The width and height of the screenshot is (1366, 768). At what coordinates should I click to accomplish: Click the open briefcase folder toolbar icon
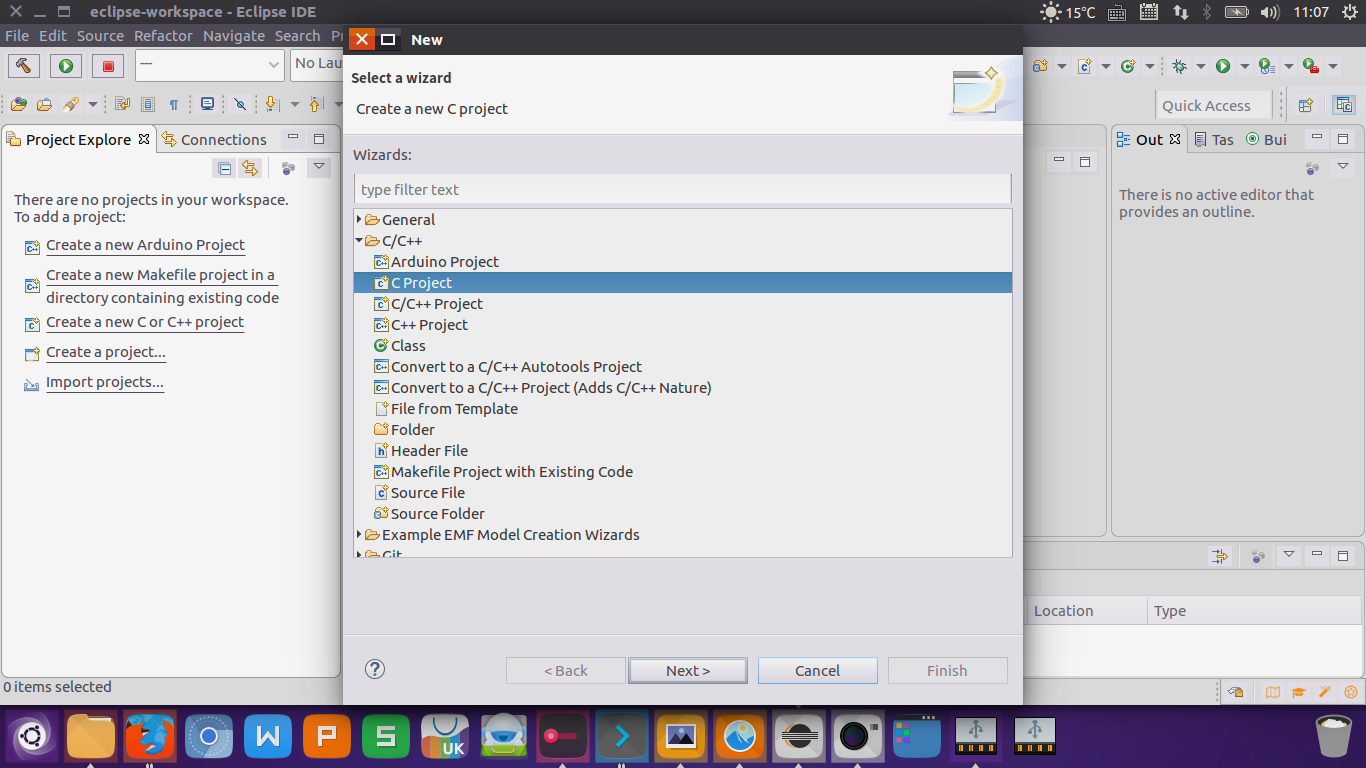44,104
